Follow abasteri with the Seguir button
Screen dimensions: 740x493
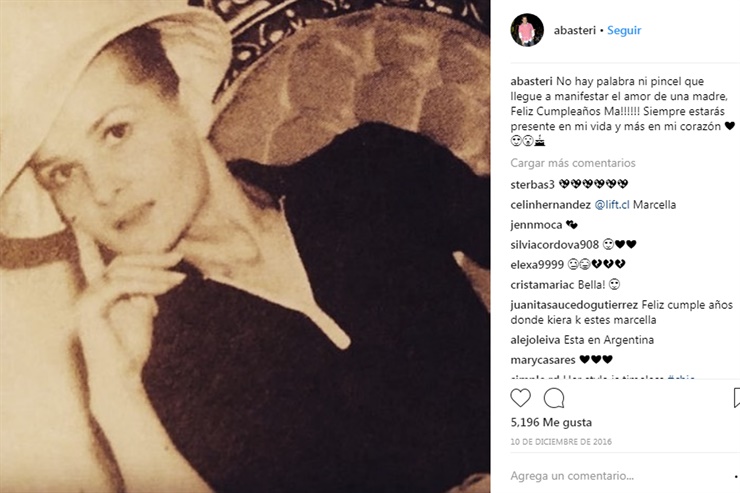624,30
